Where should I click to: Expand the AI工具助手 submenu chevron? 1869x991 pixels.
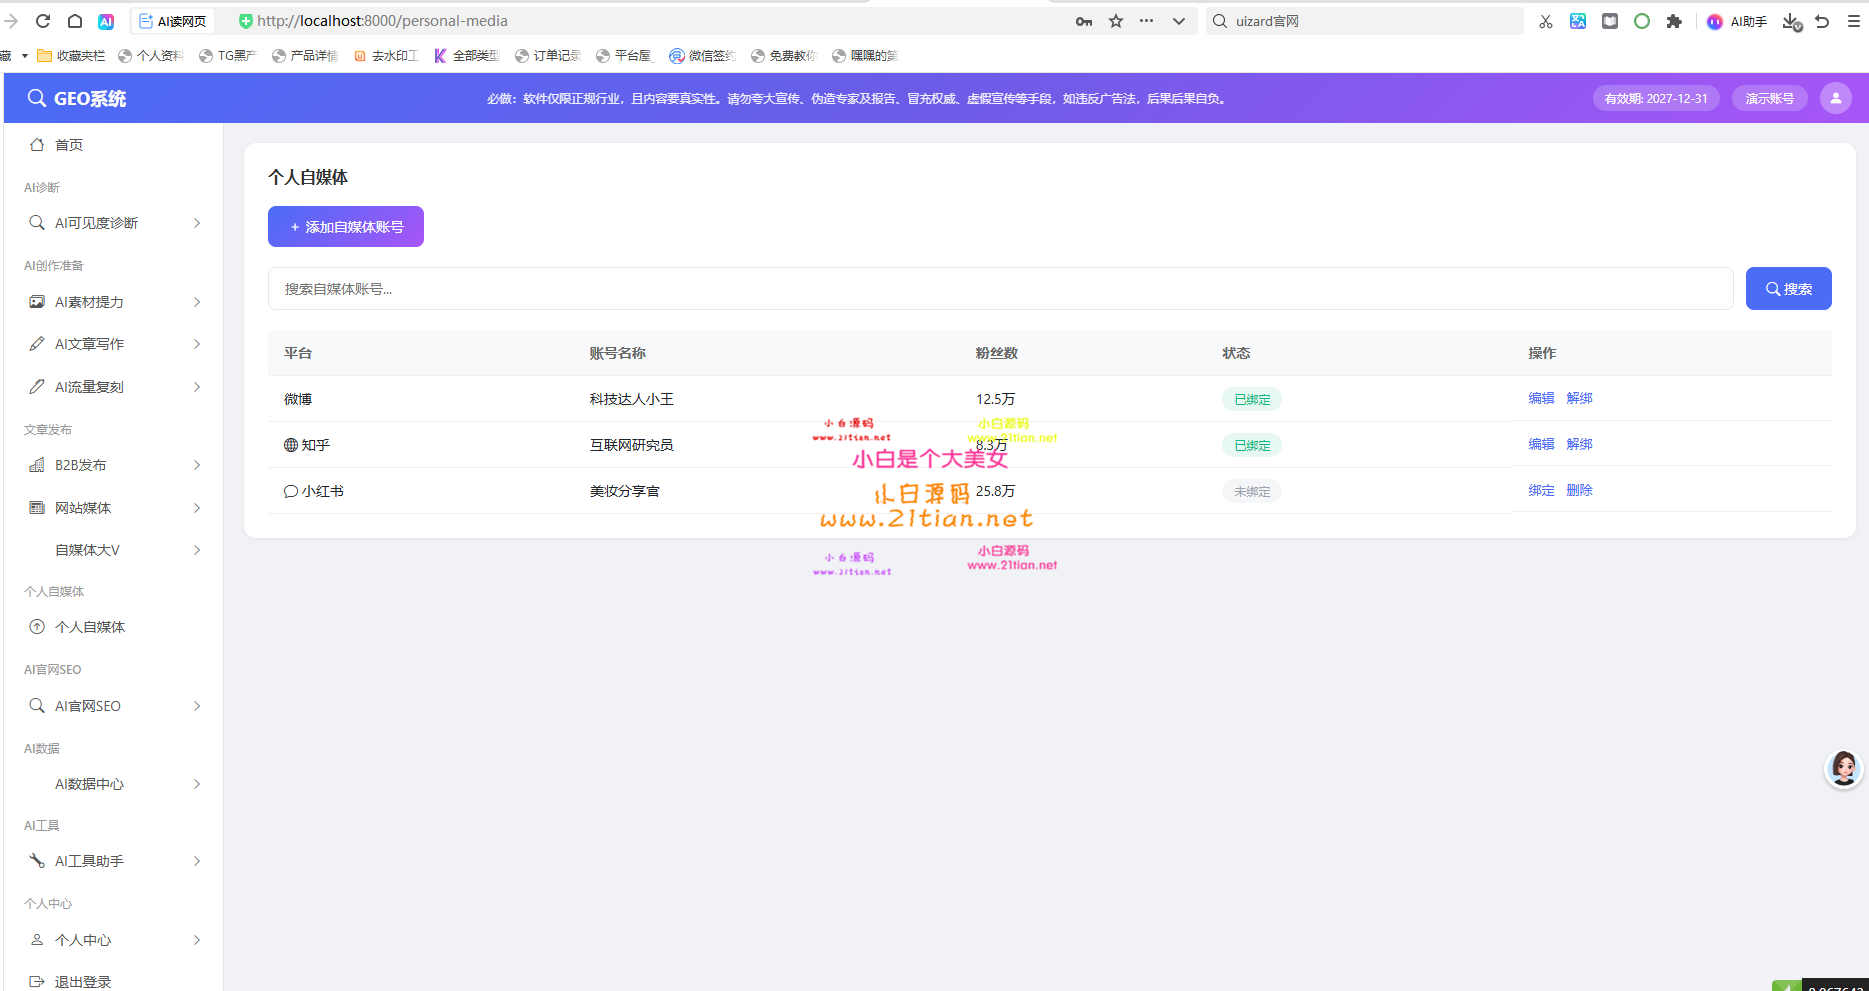197,861
